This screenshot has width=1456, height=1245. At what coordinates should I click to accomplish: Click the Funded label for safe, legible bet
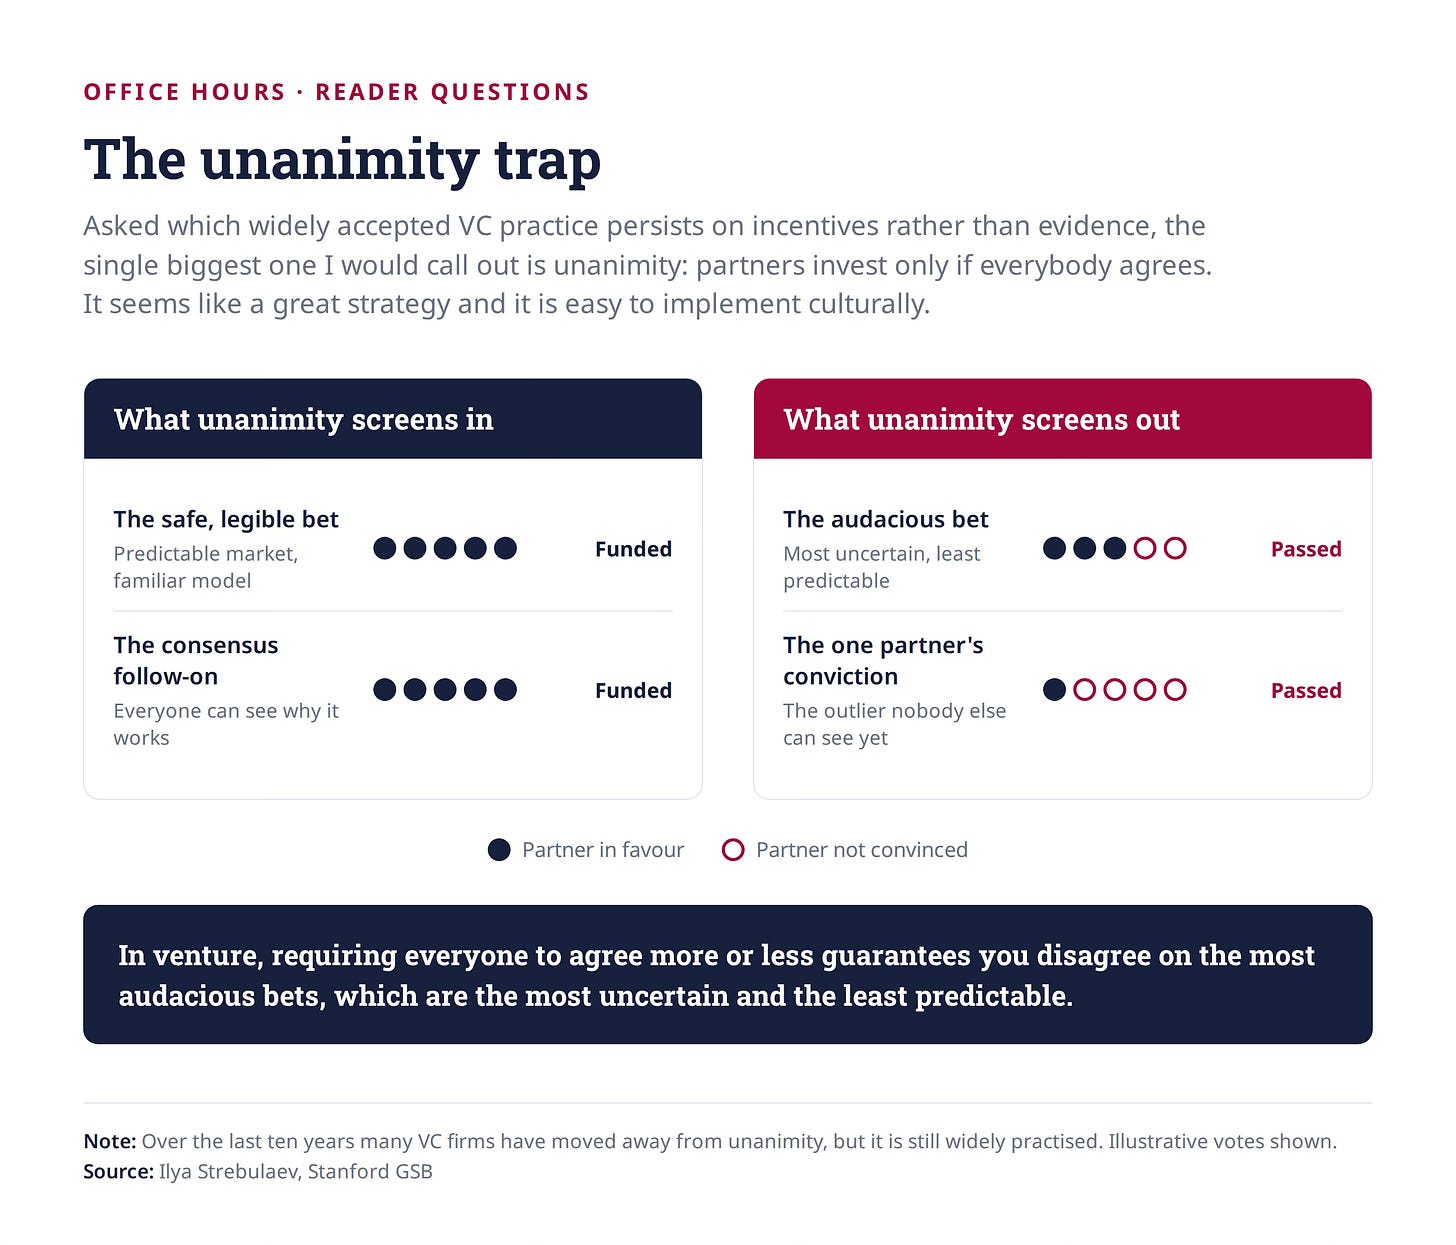click(633, 549)
